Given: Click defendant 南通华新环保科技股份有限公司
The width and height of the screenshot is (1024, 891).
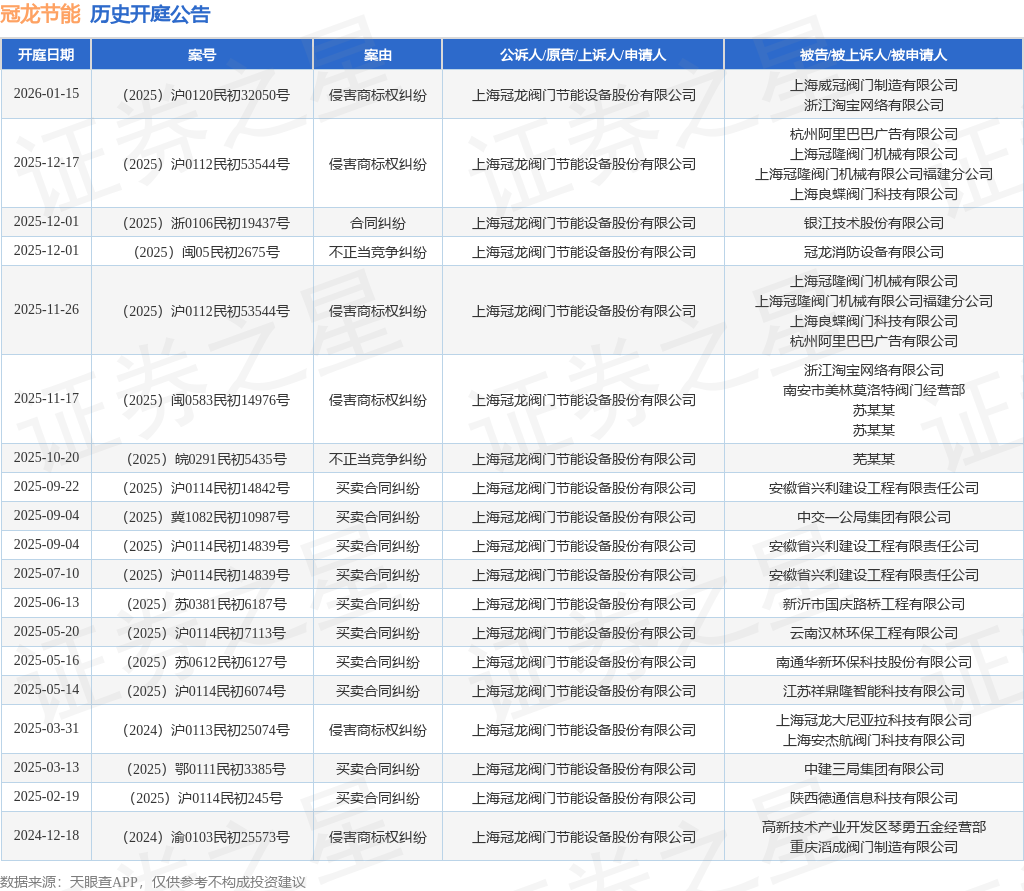Looking at the screenshot, I should (874, 662).
